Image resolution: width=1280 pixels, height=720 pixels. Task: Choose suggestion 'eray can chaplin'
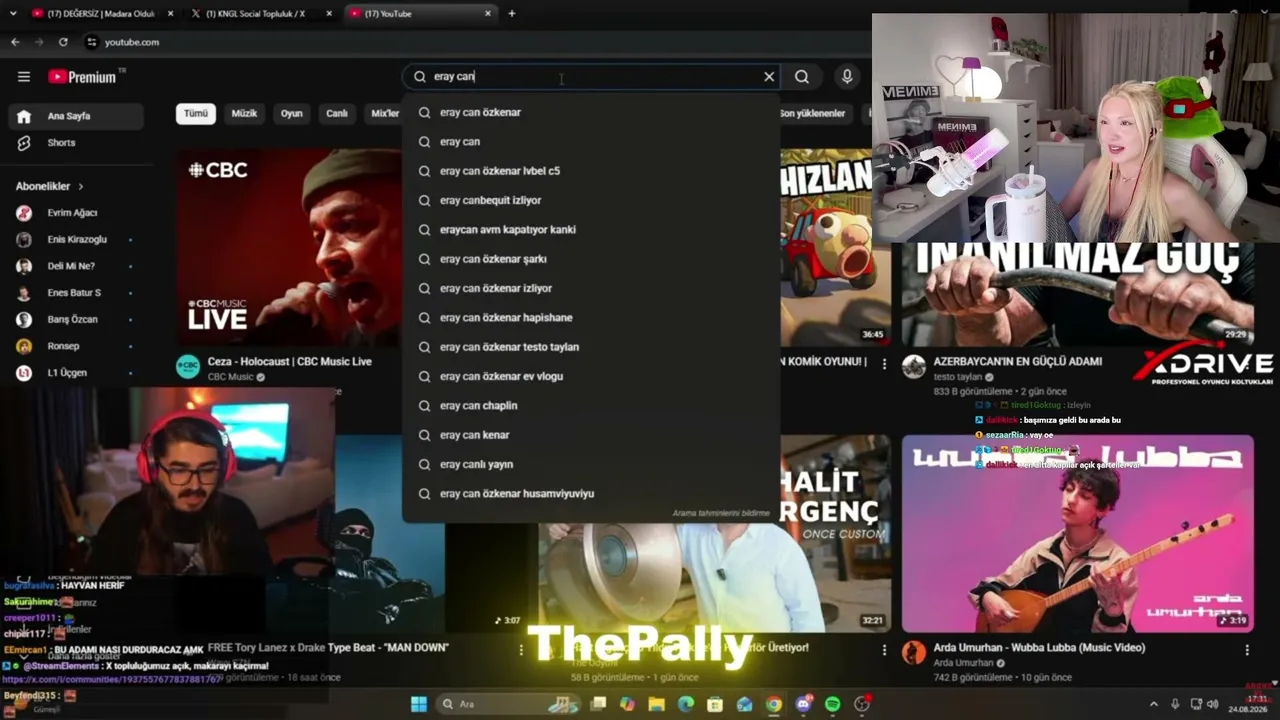coord(591,405)
